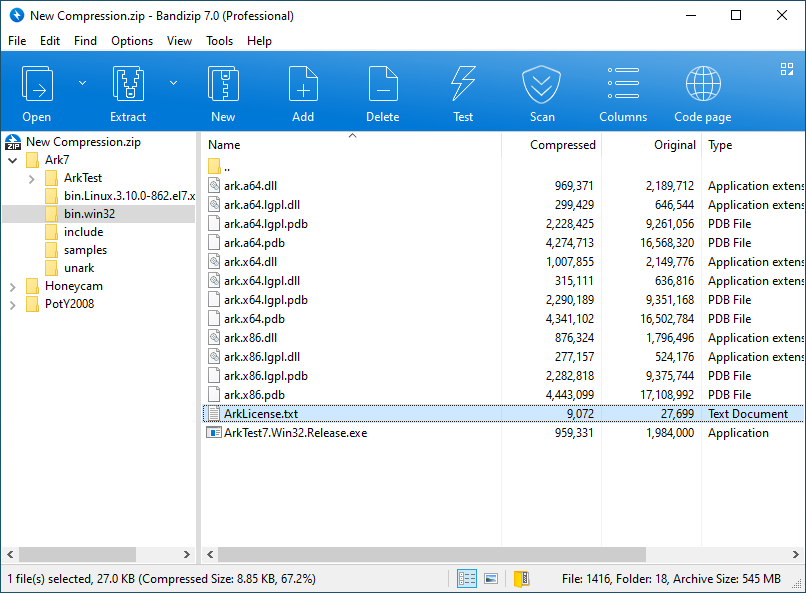Toggle the toolbar layout switcher top right
The width and height of the screenshot is (806, 593).
coord(787,68)
